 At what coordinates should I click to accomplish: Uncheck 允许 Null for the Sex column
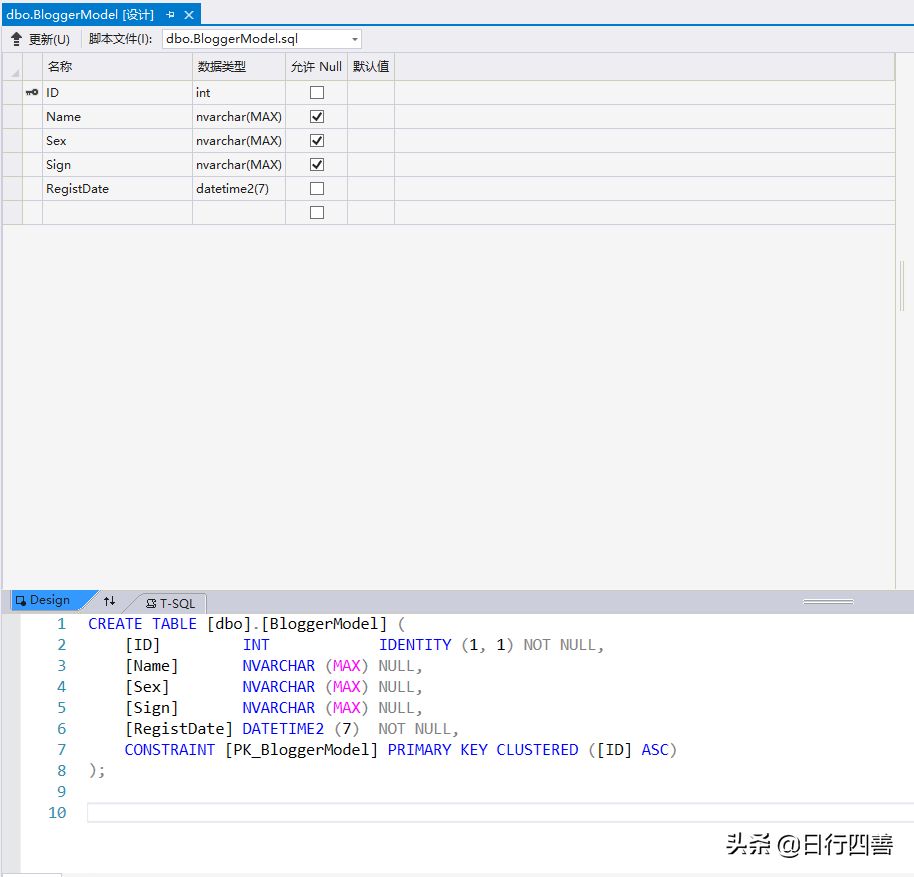[x=316, y=140]
